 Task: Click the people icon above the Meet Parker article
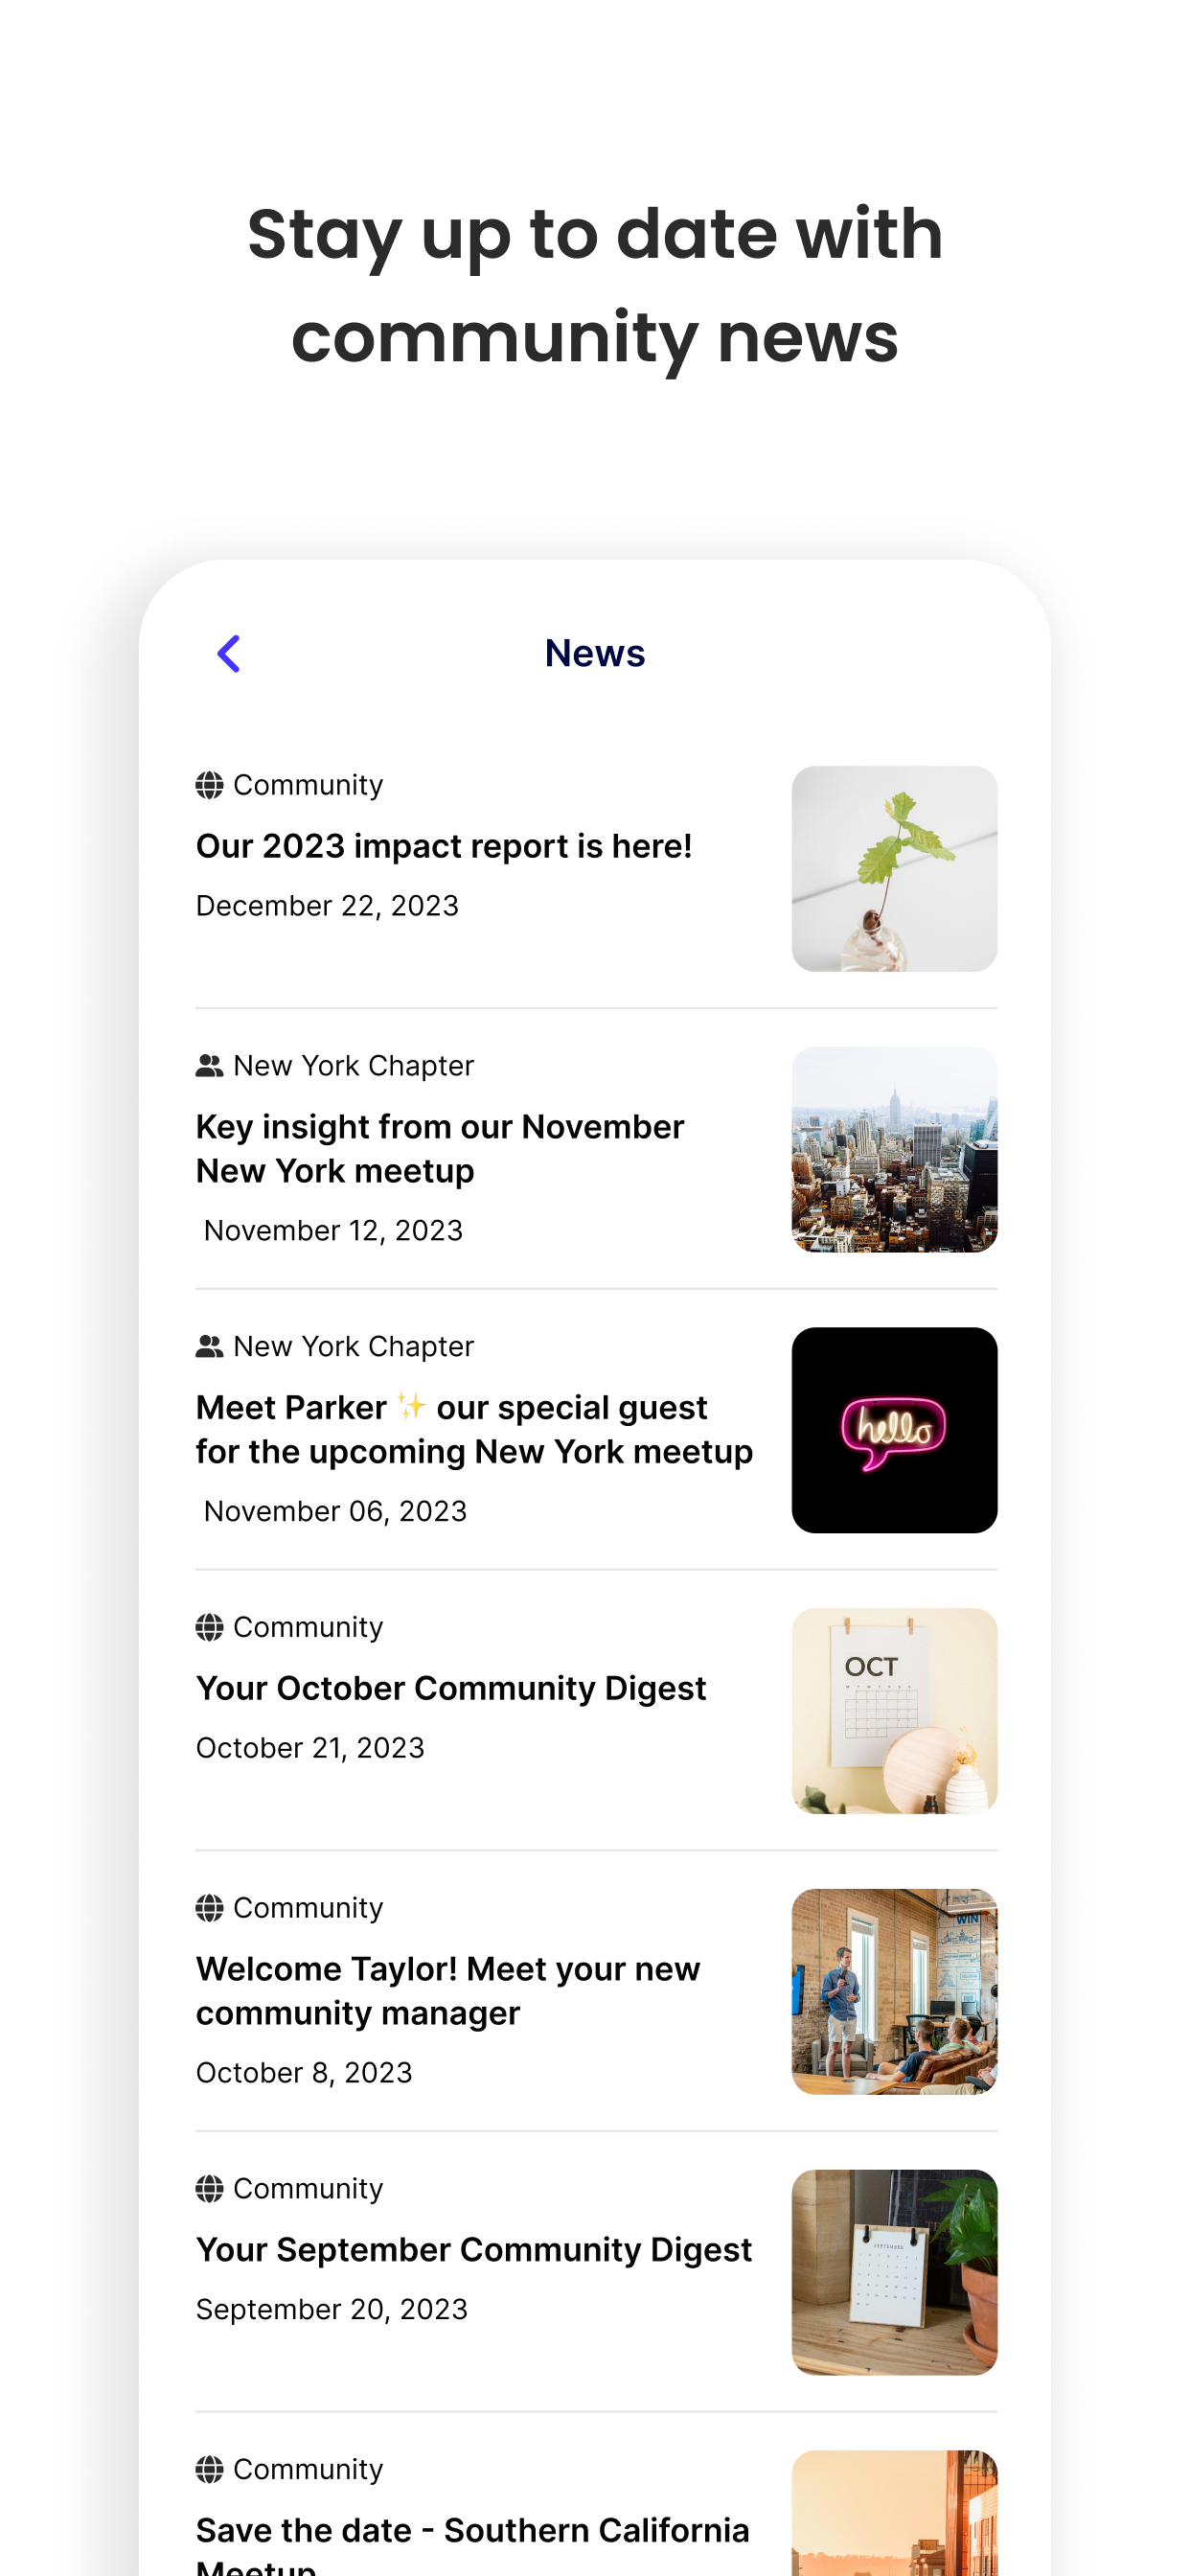click(209, 1347)
